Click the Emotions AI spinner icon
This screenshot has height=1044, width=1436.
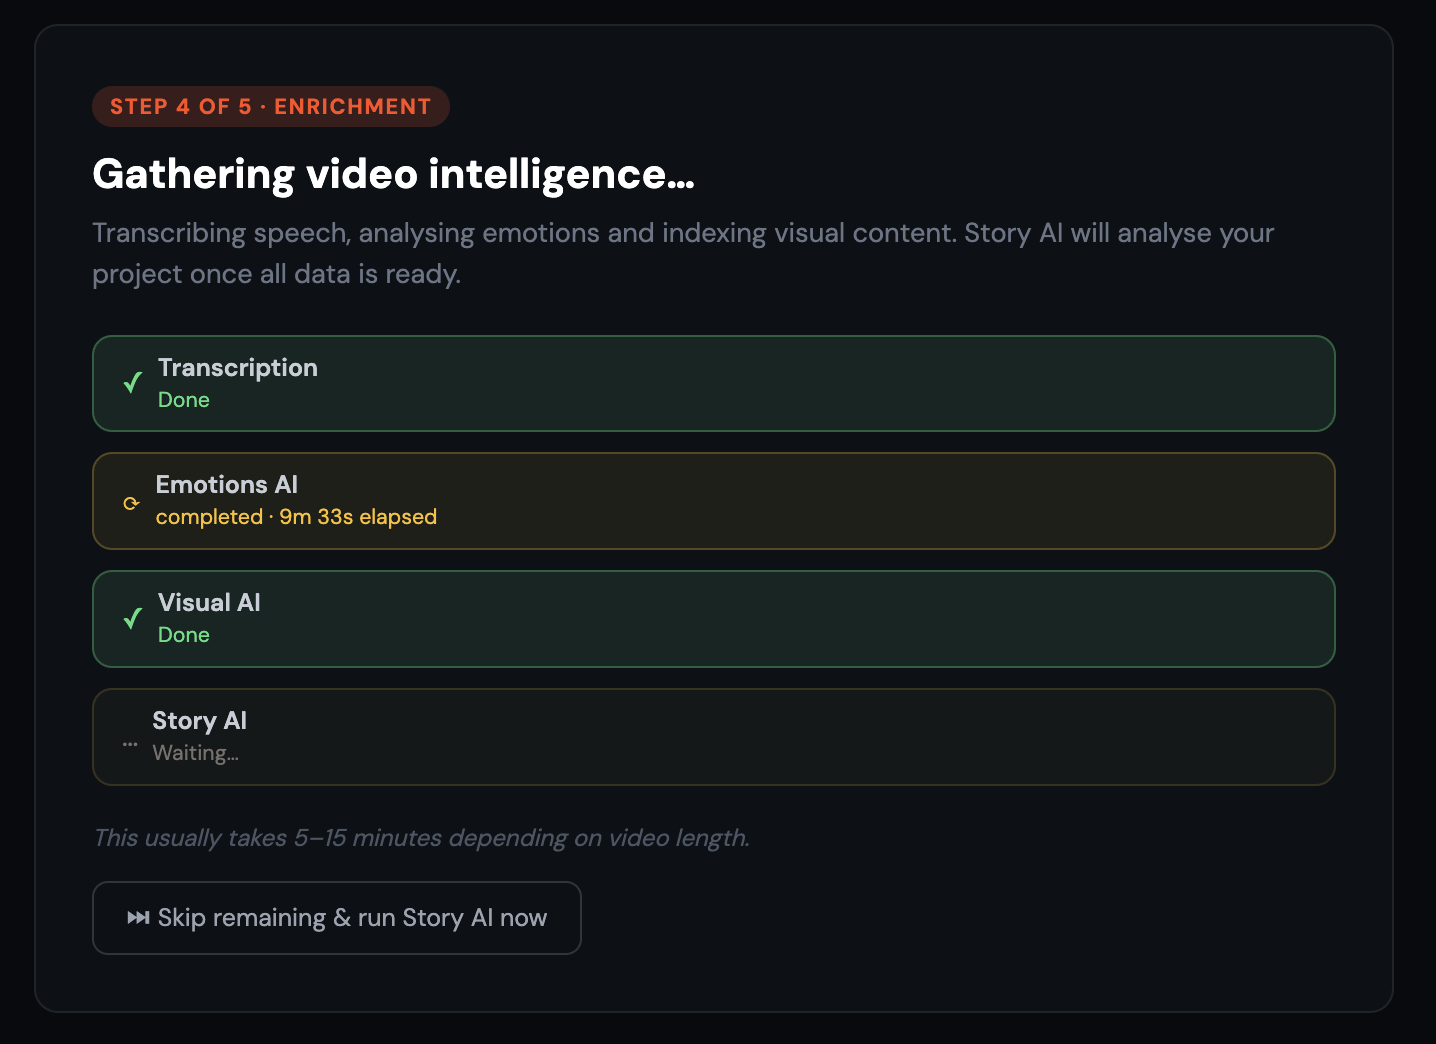[x=131, y=503]
